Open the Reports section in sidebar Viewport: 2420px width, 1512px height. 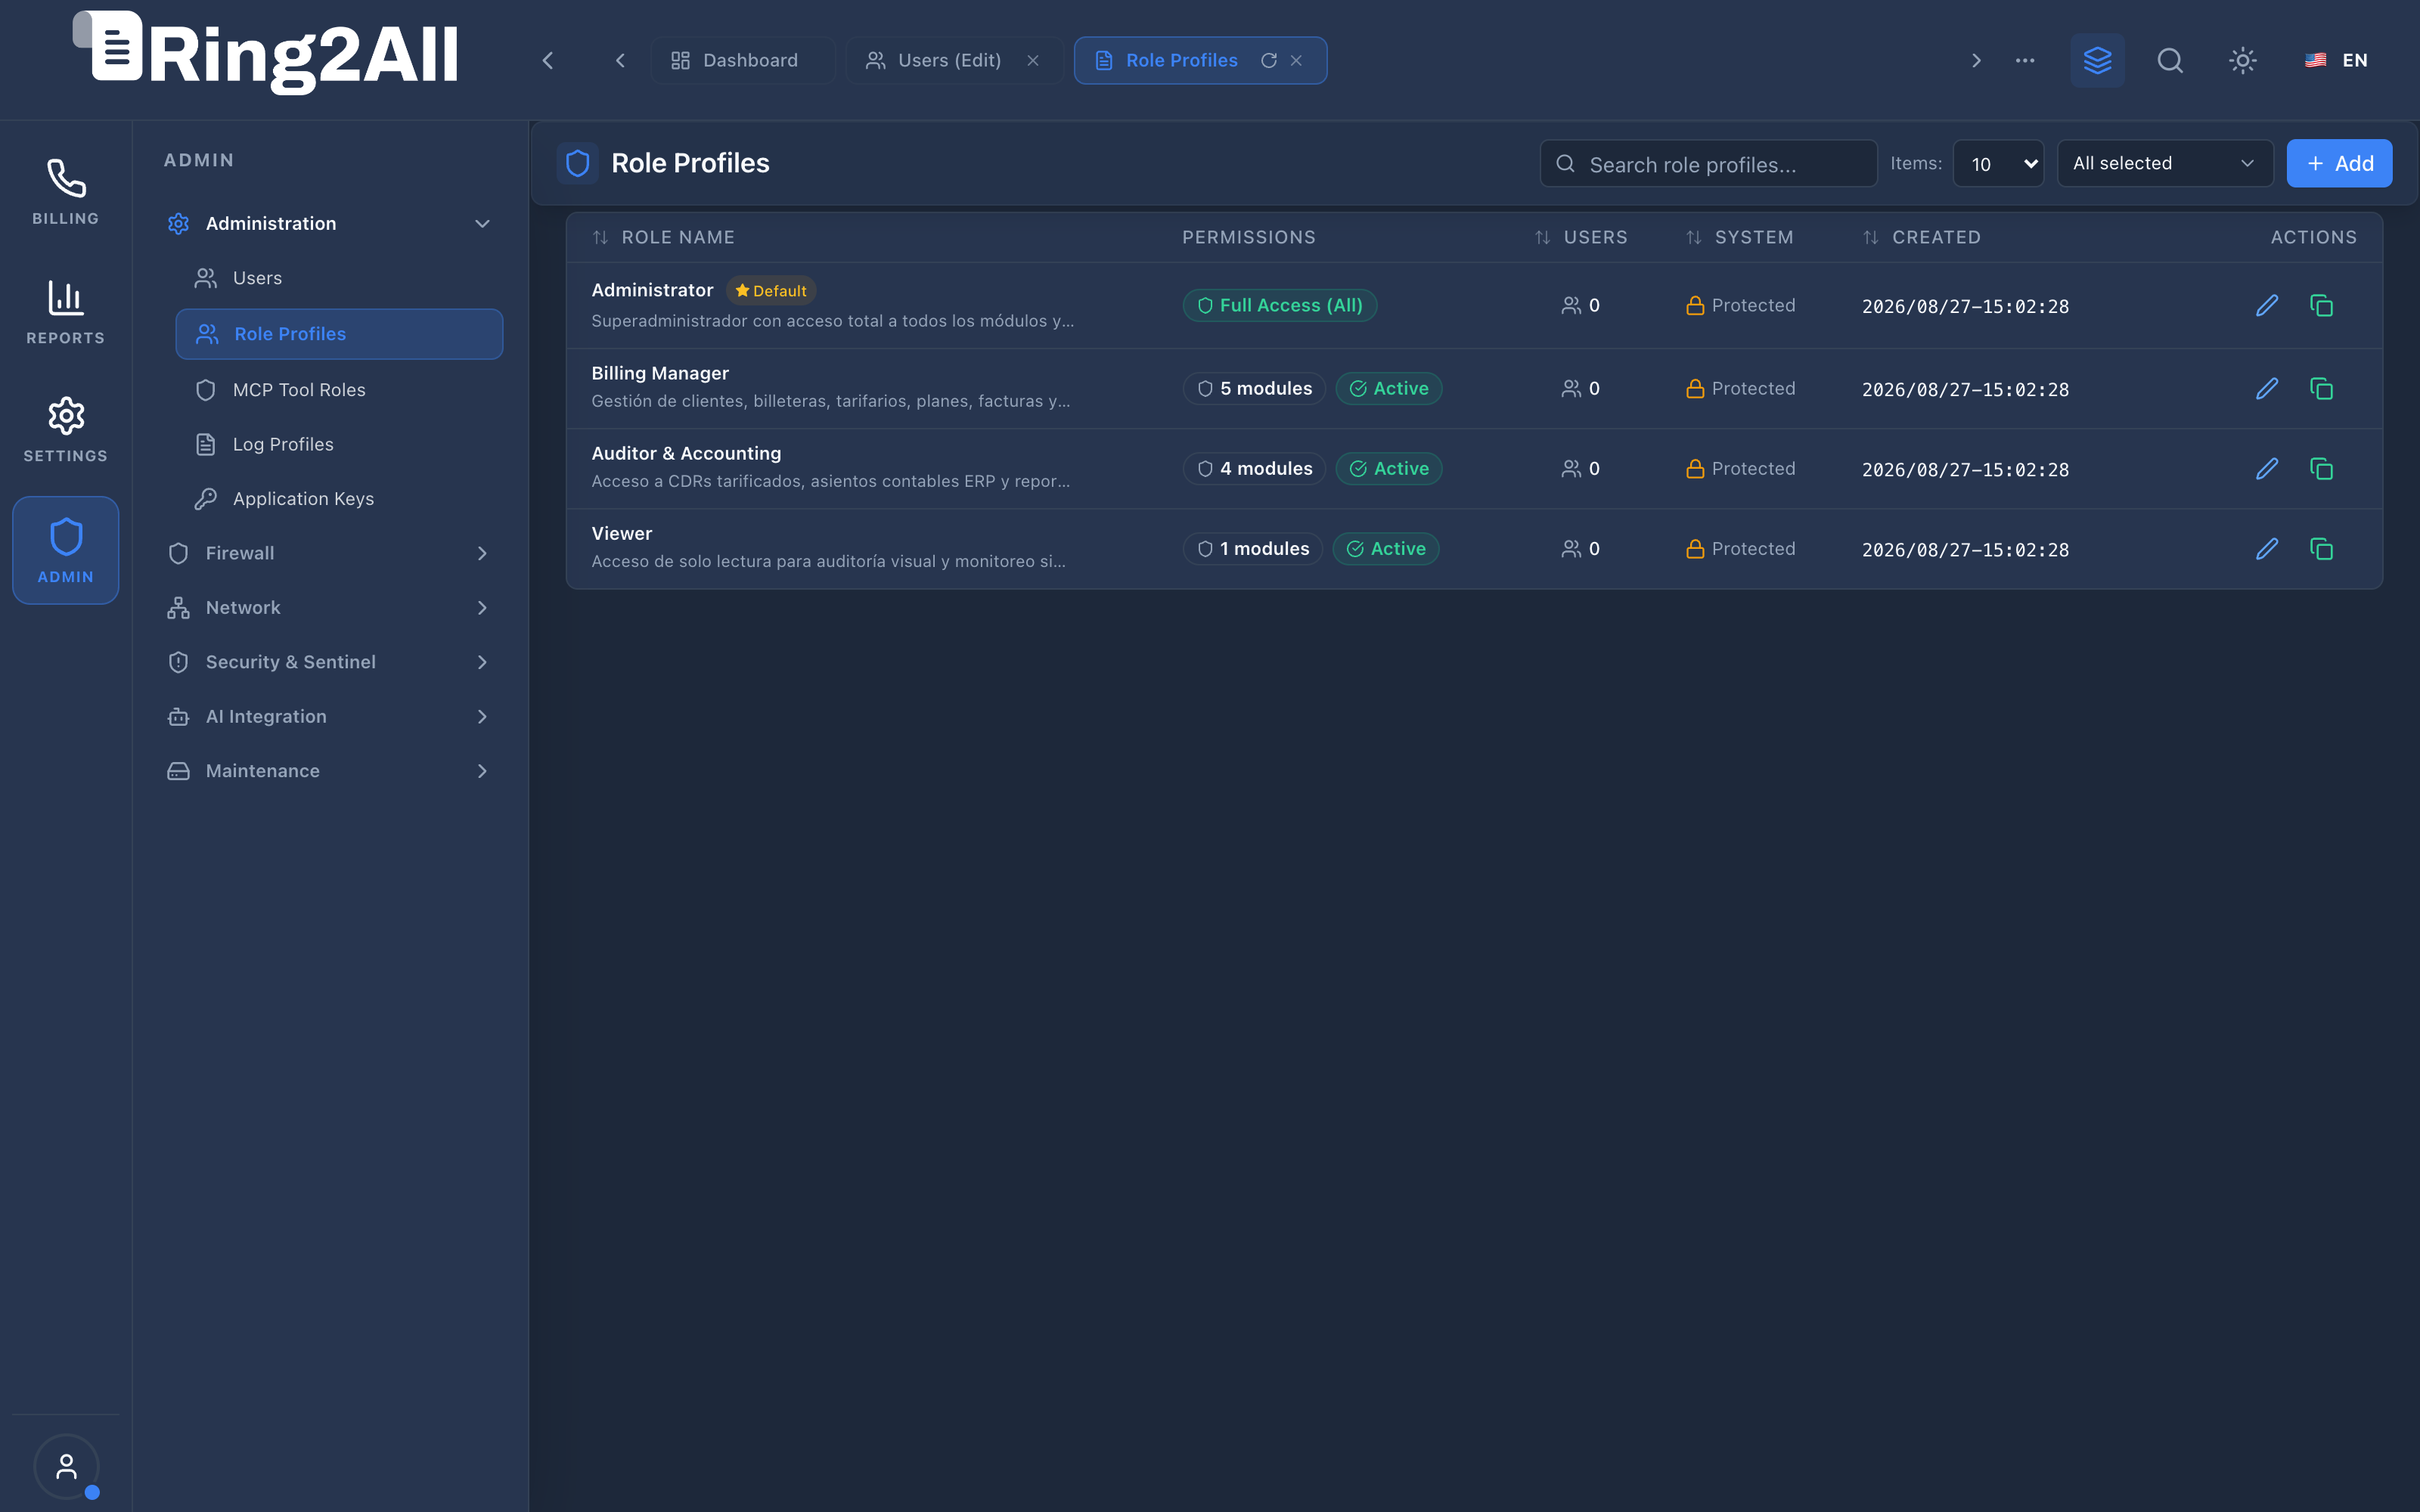click(66, 311)
